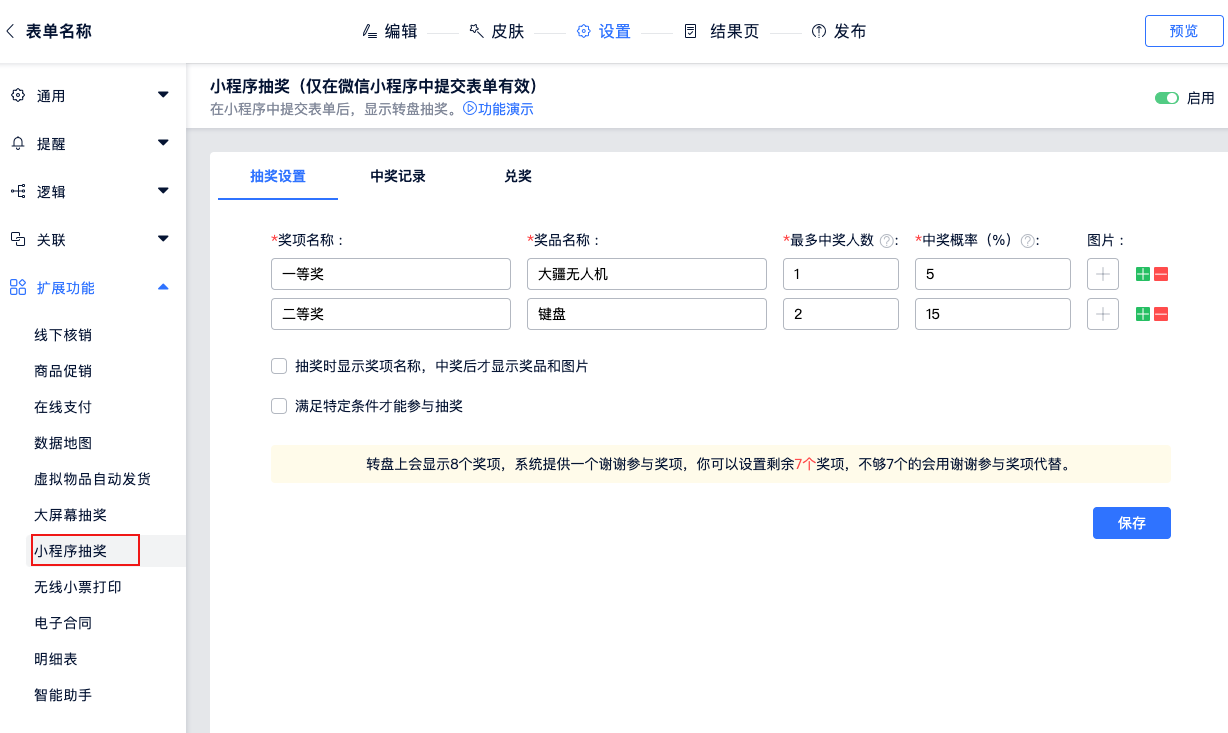Click the red remove-row icon for 二等奖

click(x=1161, y=314)
